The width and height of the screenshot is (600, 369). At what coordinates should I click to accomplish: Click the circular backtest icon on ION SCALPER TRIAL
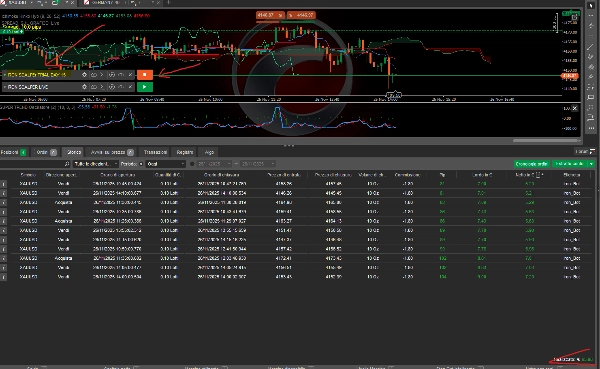tap(111, 75)
